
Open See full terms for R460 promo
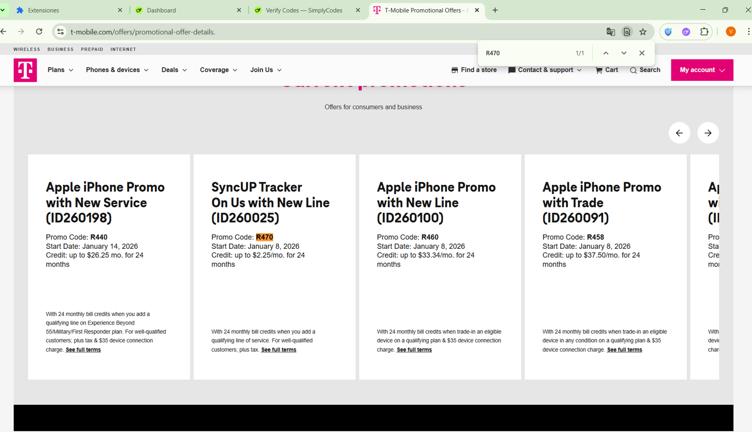pos(414,350)
